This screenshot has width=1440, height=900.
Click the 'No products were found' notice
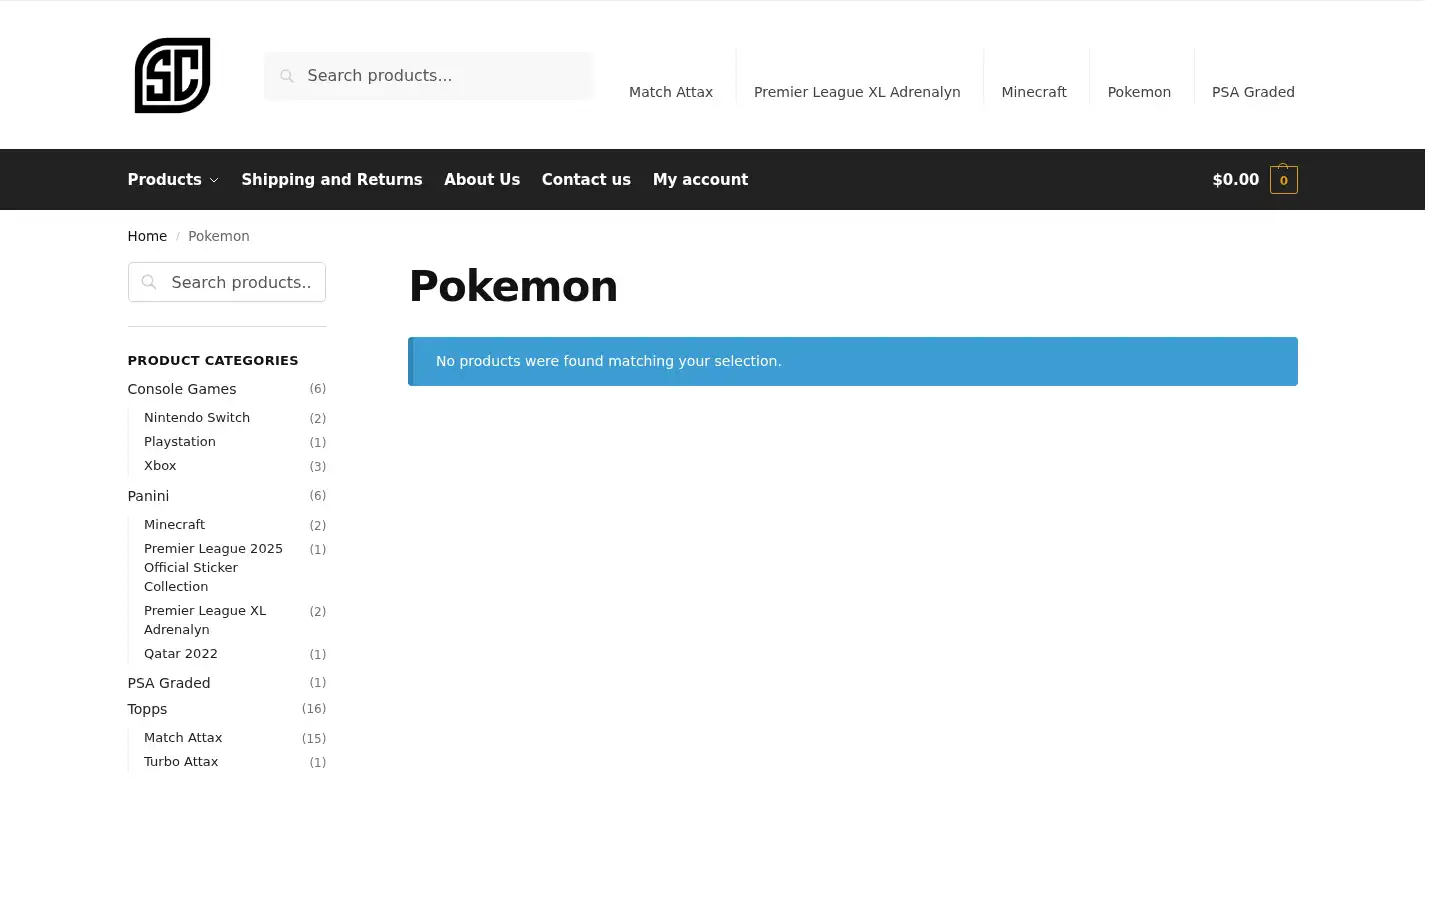point(853,361)
